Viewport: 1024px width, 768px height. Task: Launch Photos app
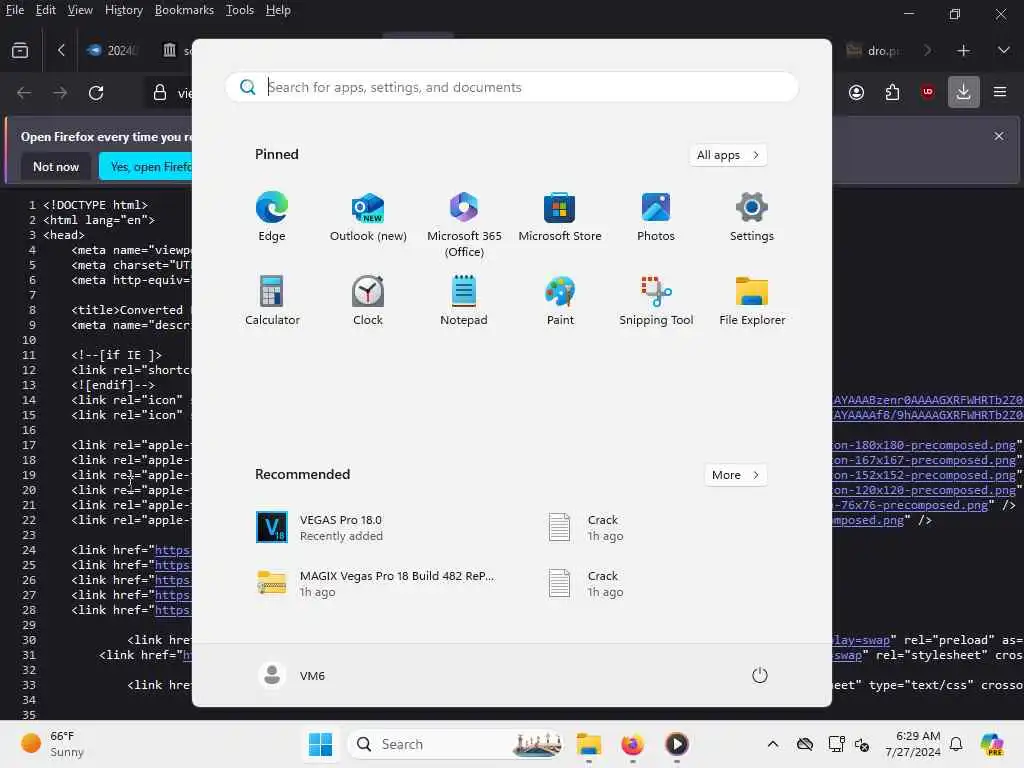pos(656,216)
